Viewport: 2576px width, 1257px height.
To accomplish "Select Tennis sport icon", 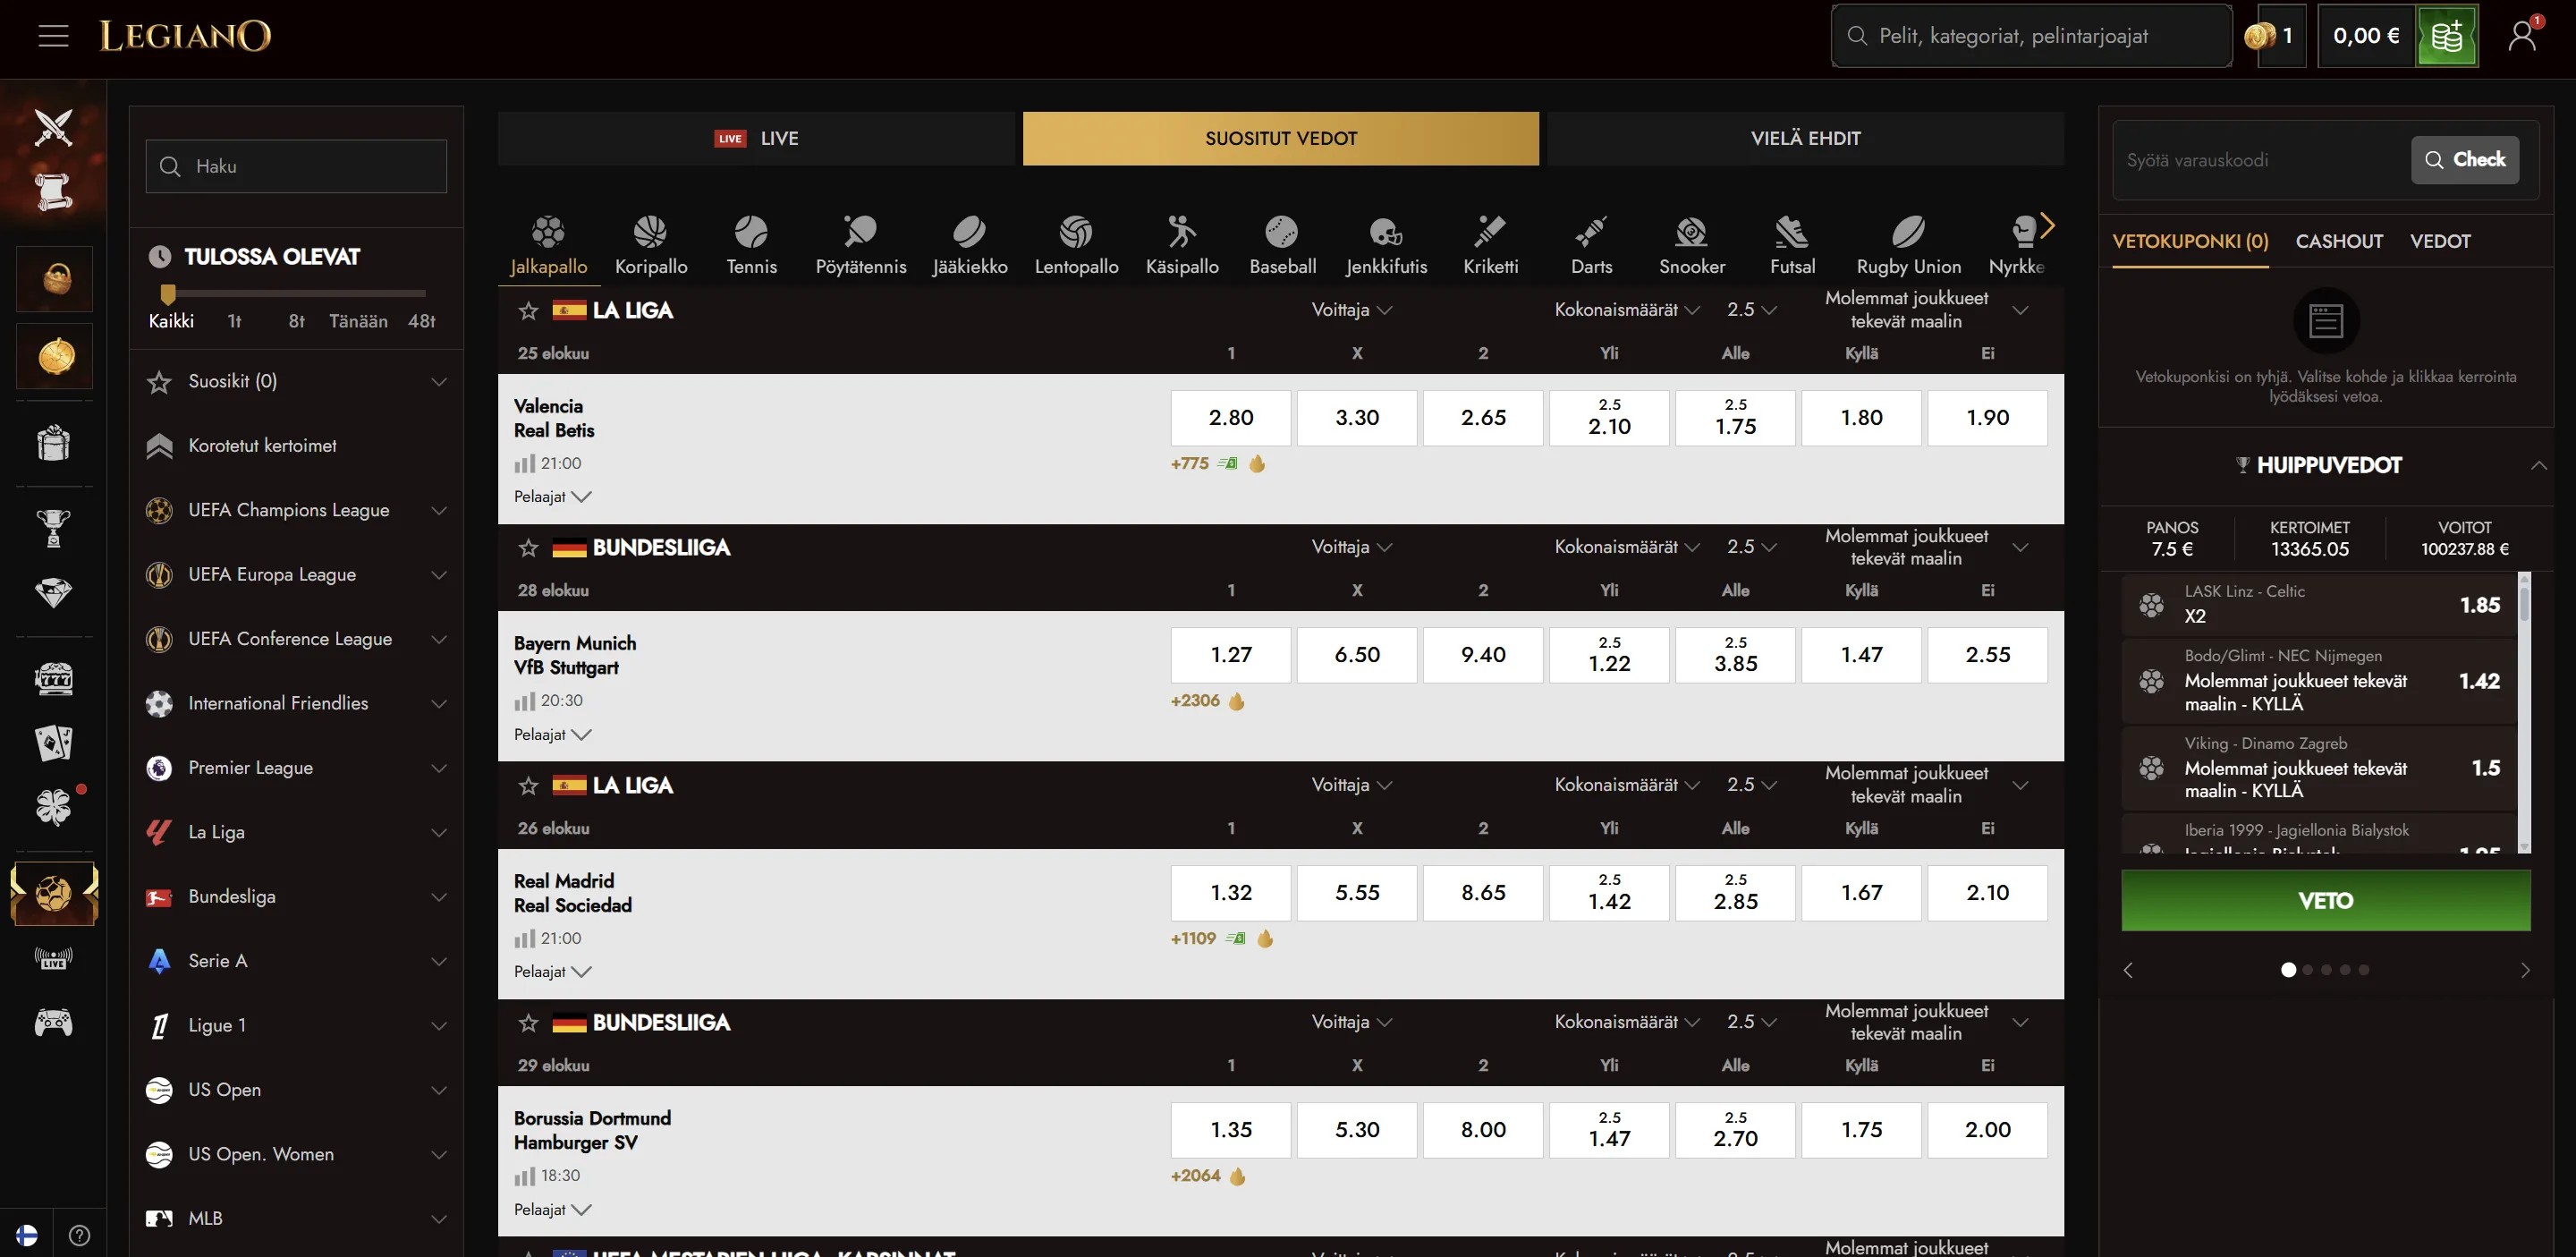I will click(x=751, y=245).
